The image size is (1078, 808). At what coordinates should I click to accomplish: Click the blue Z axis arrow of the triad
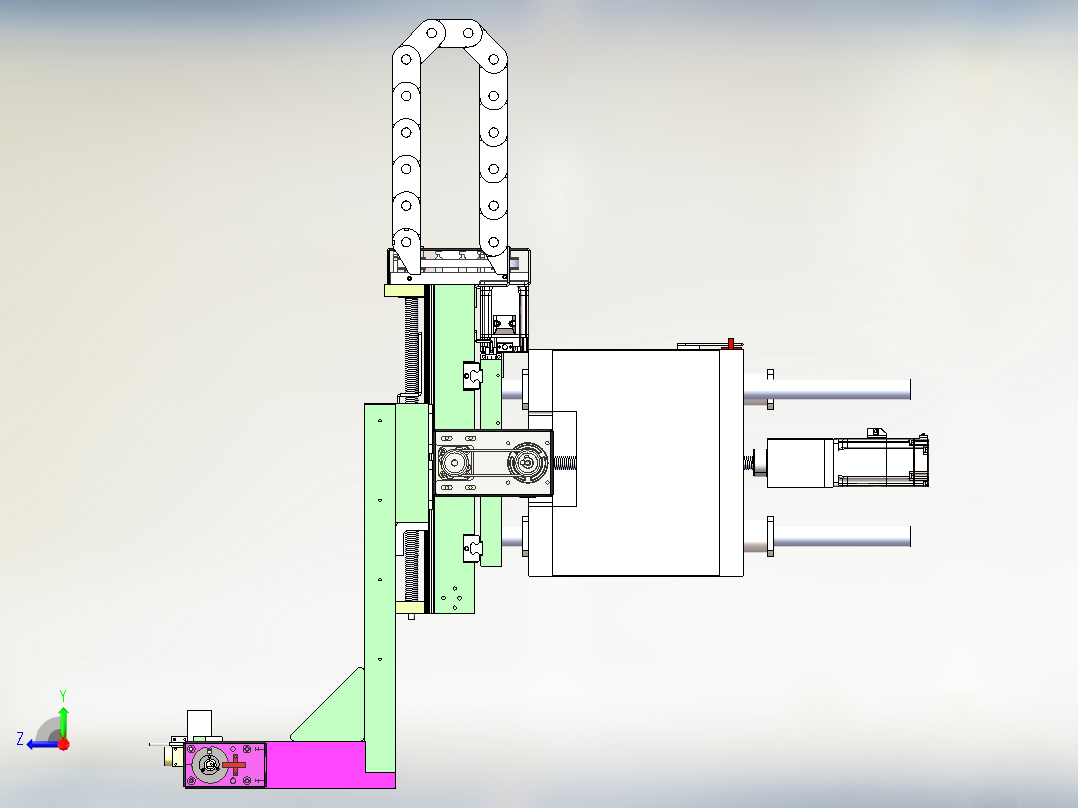pyautogui.click(x=41, y=744)
